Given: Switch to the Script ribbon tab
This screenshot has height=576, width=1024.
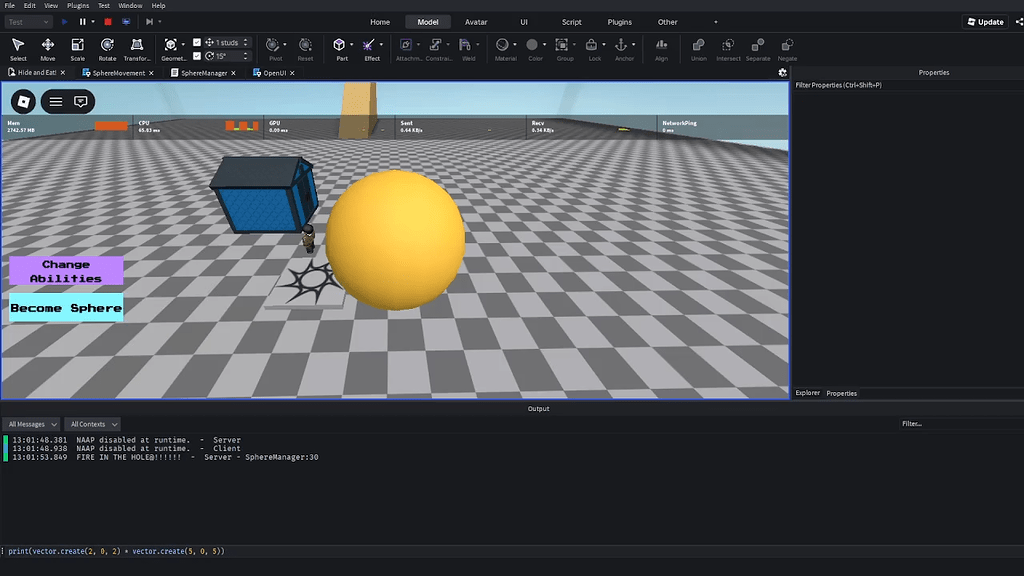Looking at the screenshot, I should tap(571, 22).
